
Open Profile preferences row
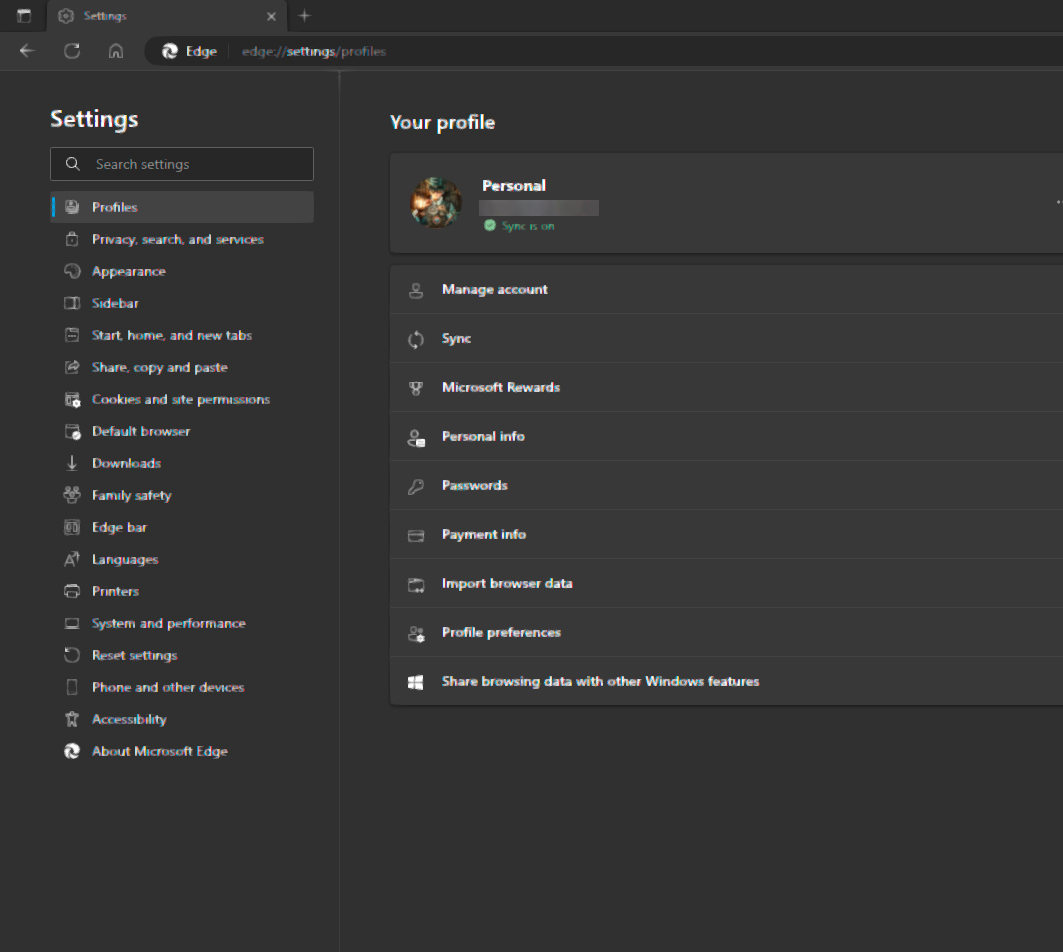pos(501,633)
